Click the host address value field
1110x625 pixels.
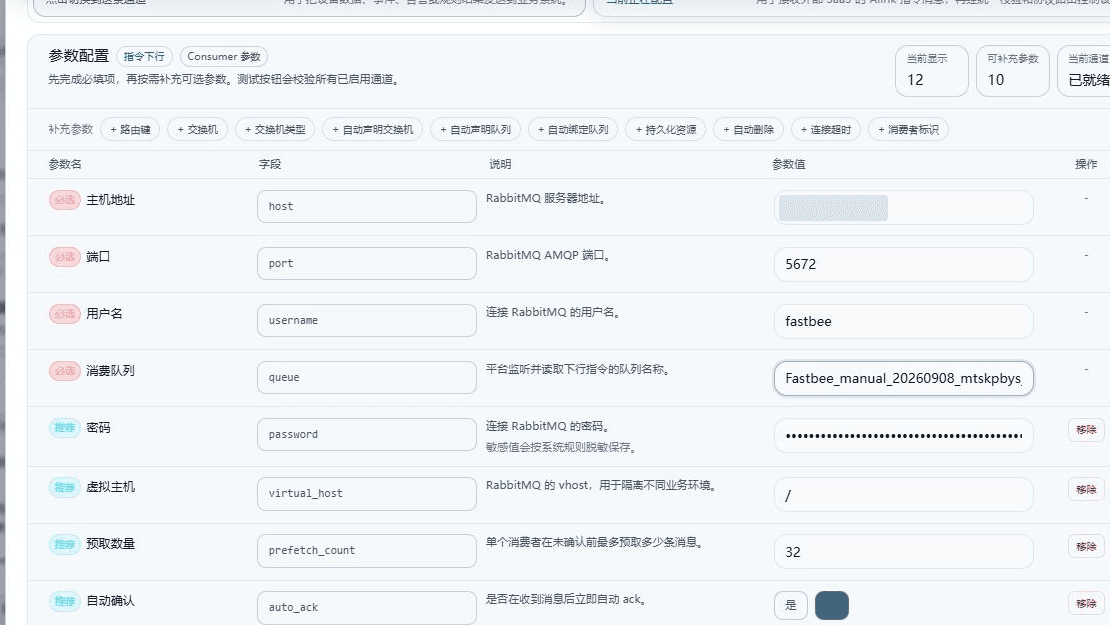[x=904, y=207]
